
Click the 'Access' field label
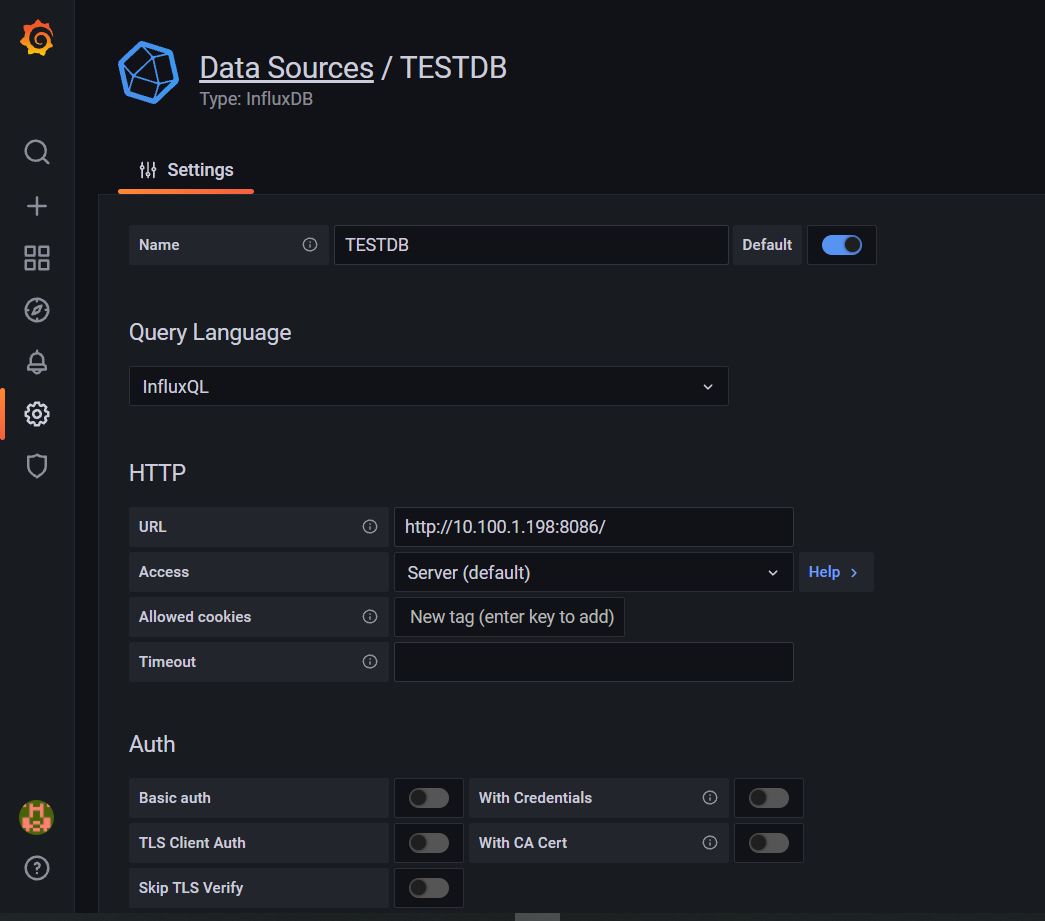[163, 572]
